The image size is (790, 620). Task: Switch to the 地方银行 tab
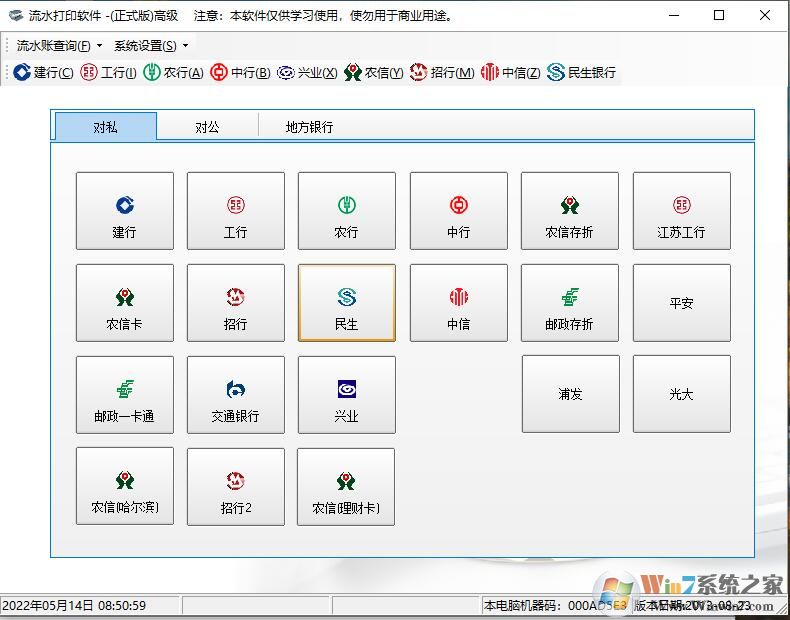tap(309, 126)
